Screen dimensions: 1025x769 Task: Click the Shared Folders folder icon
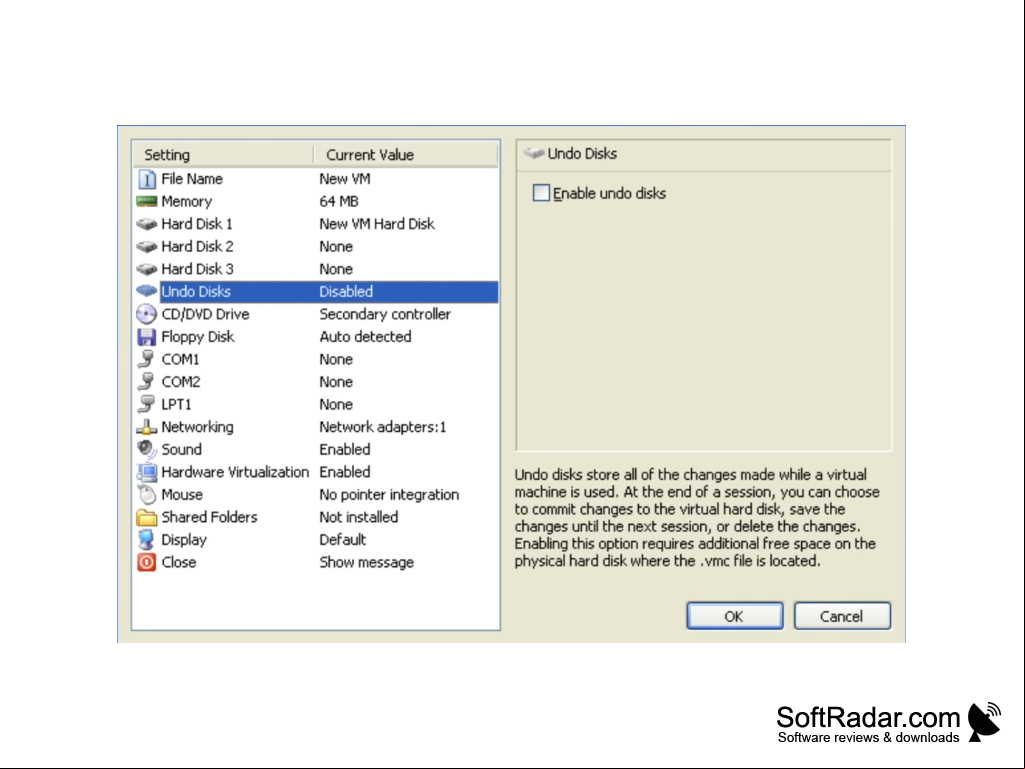point(146,517)
